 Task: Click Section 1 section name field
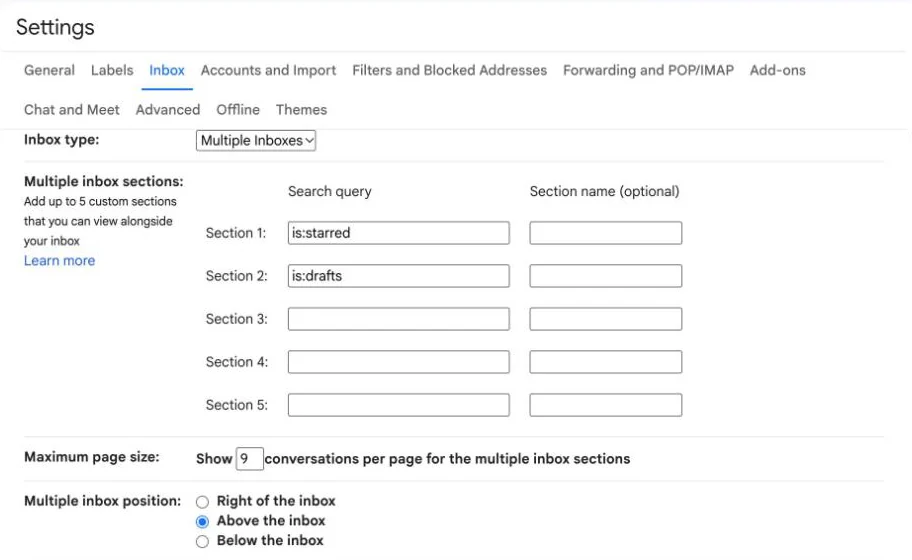pyautogui.click(x=605, y=233)
